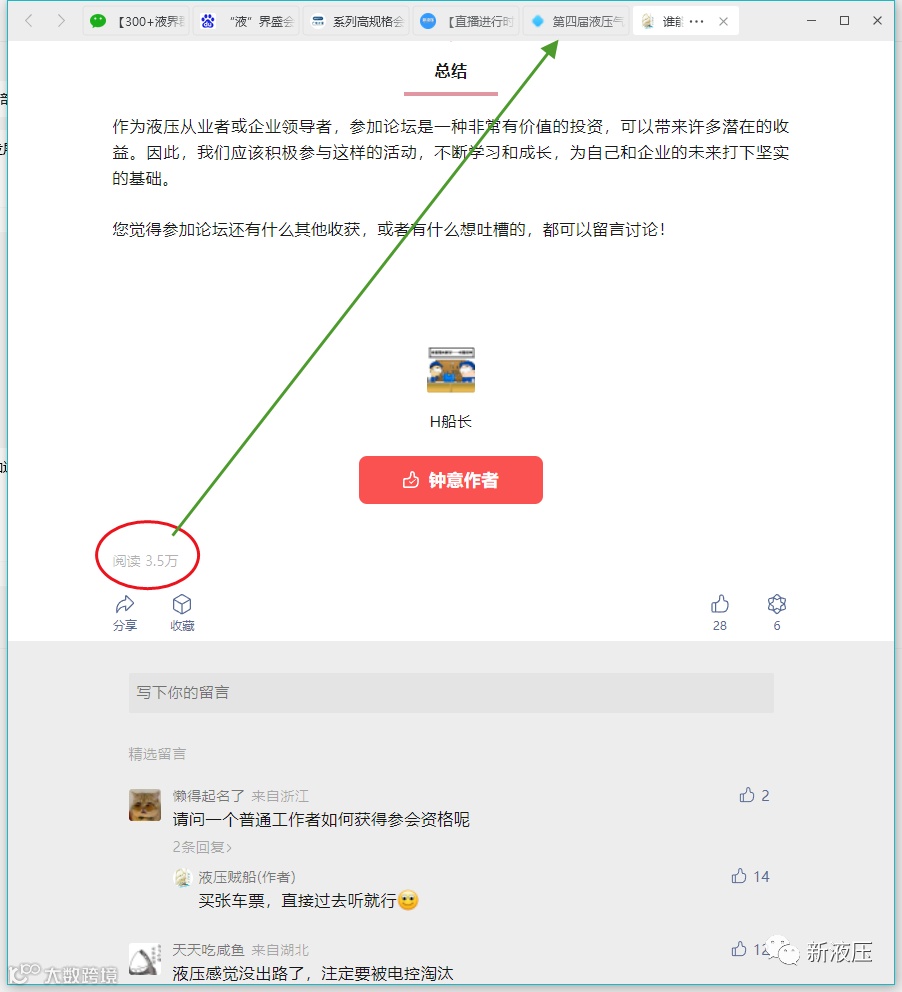Click the H船长 author avatar image
Screen dimensions: 902x992
coord(451,369)
